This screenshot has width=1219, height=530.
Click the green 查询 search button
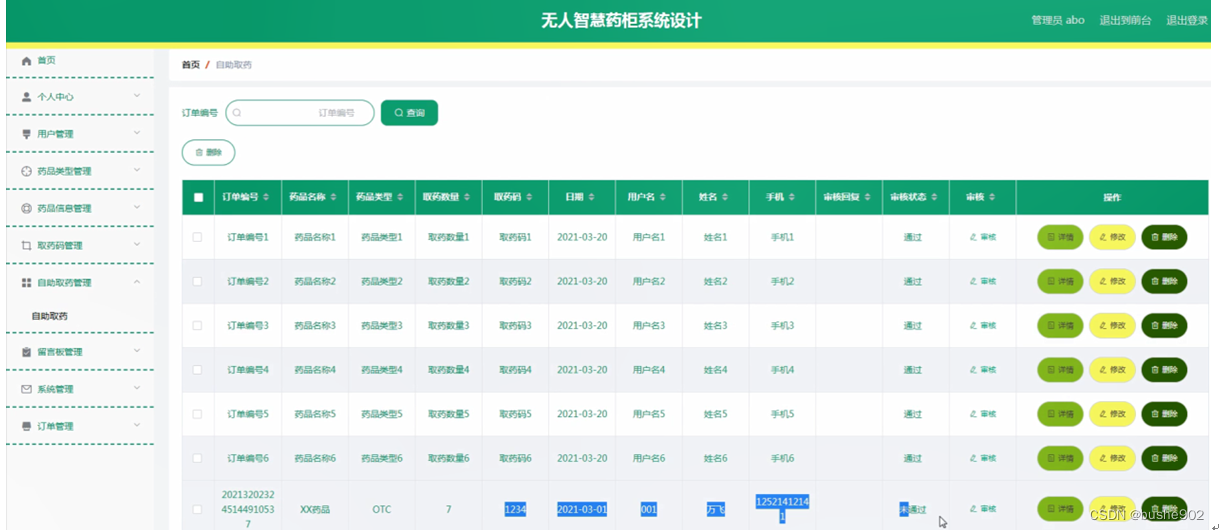[409, 113]
